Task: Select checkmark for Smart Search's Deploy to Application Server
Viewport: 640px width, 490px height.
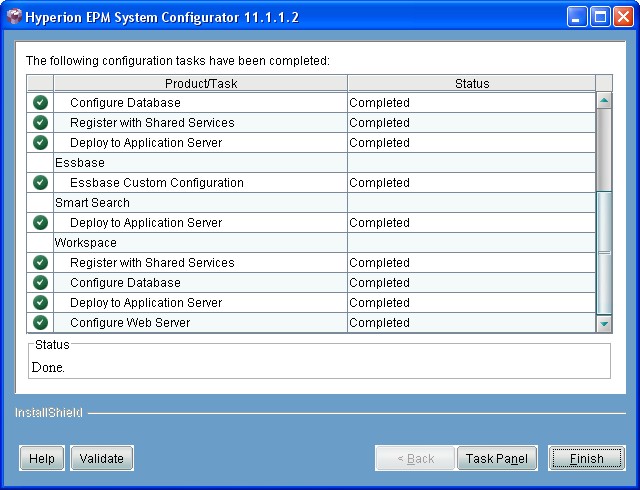Action: 40,223
